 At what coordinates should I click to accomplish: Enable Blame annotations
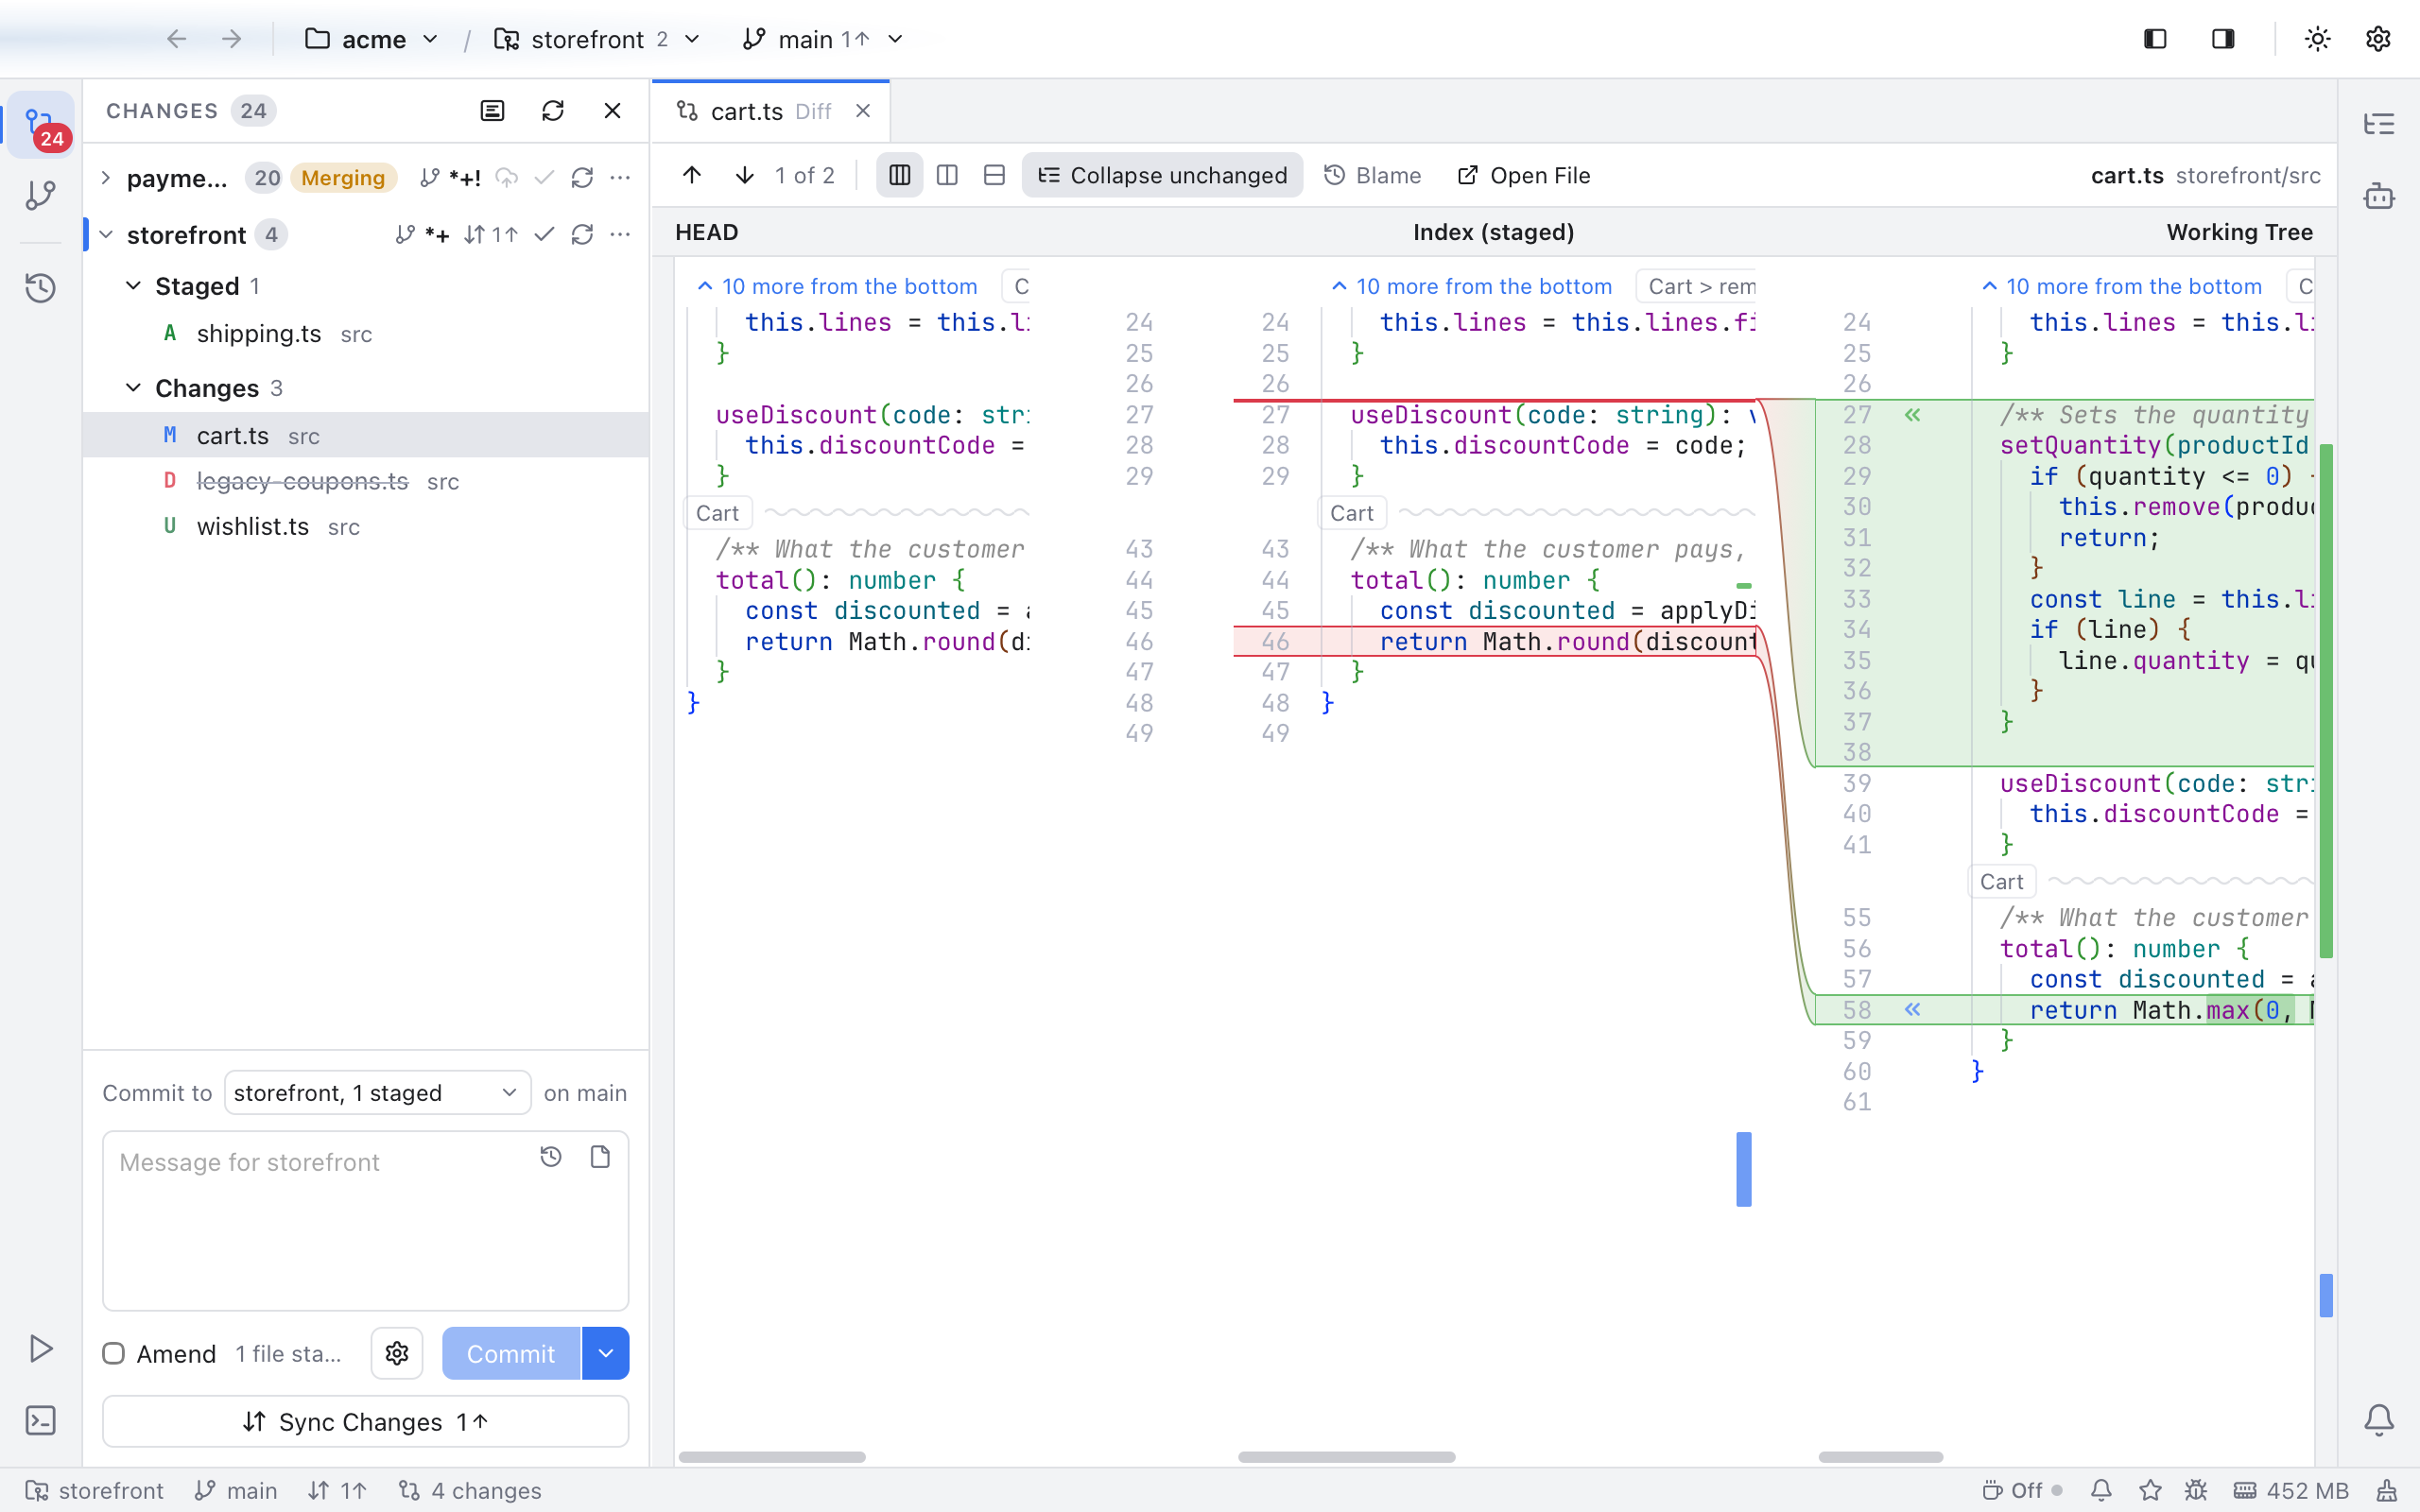click(x=1372, y=175)
